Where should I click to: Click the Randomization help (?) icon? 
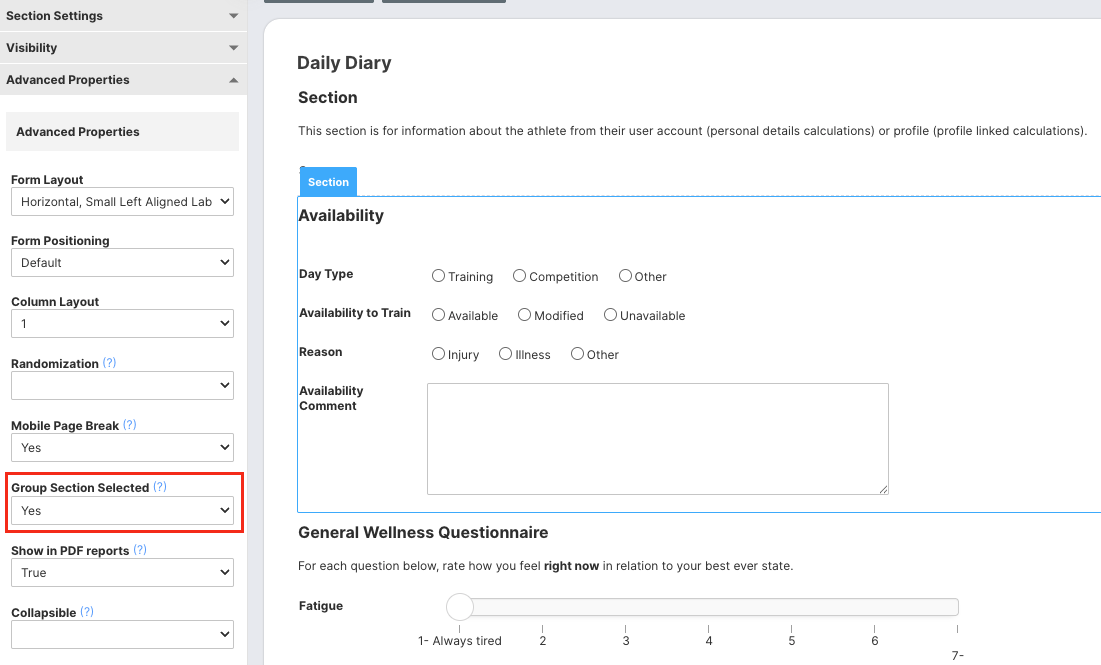tap(110, 363)
